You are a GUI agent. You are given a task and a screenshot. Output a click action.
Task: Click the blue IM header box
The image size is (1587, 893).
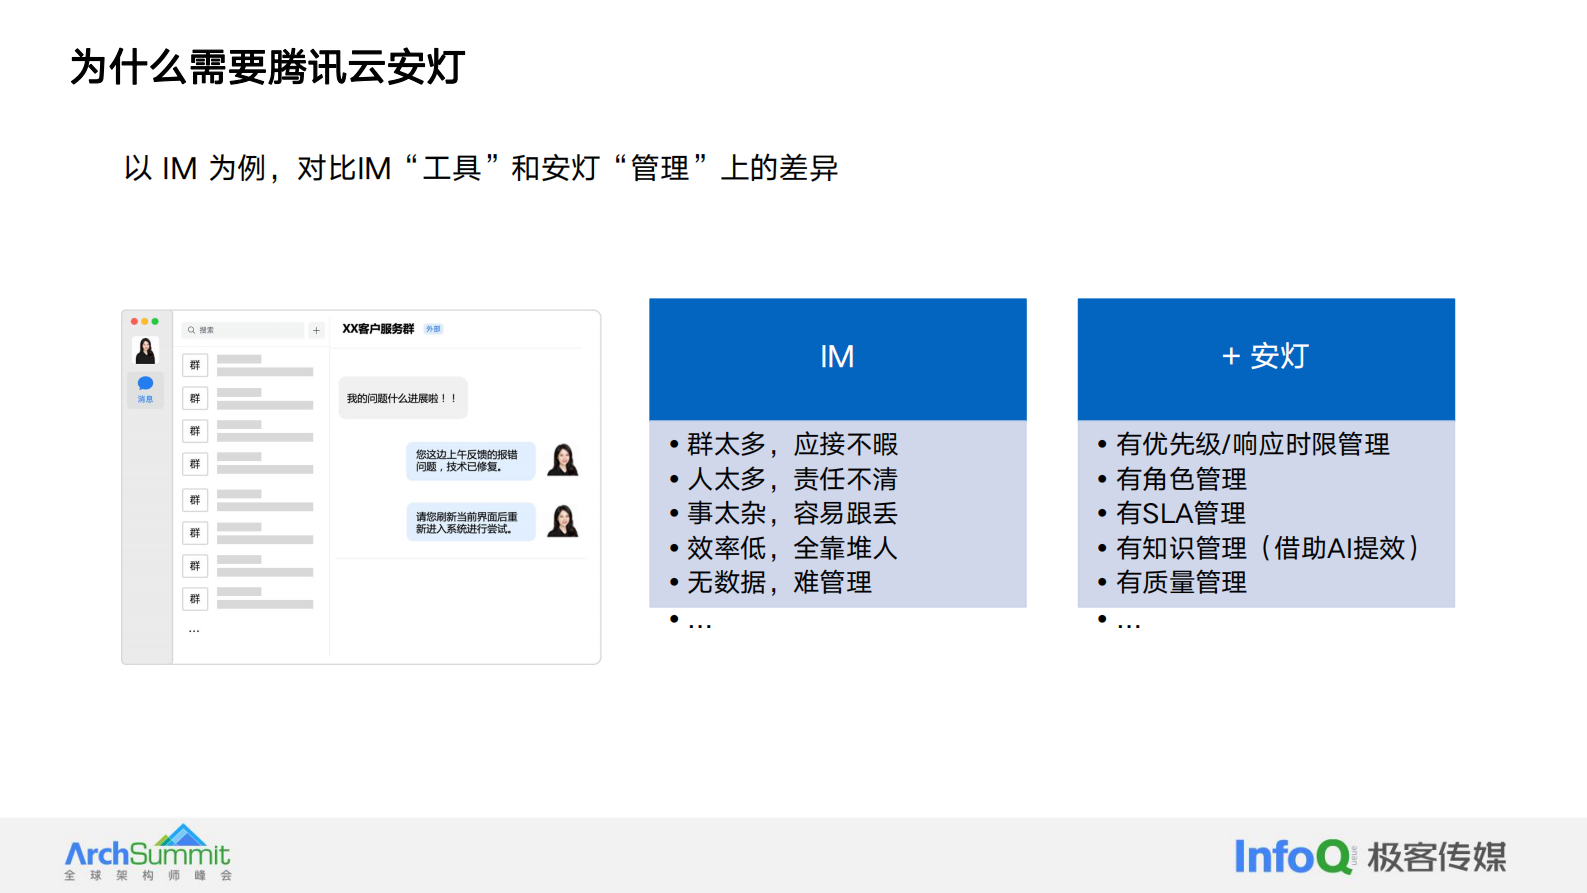coord(838,358)
